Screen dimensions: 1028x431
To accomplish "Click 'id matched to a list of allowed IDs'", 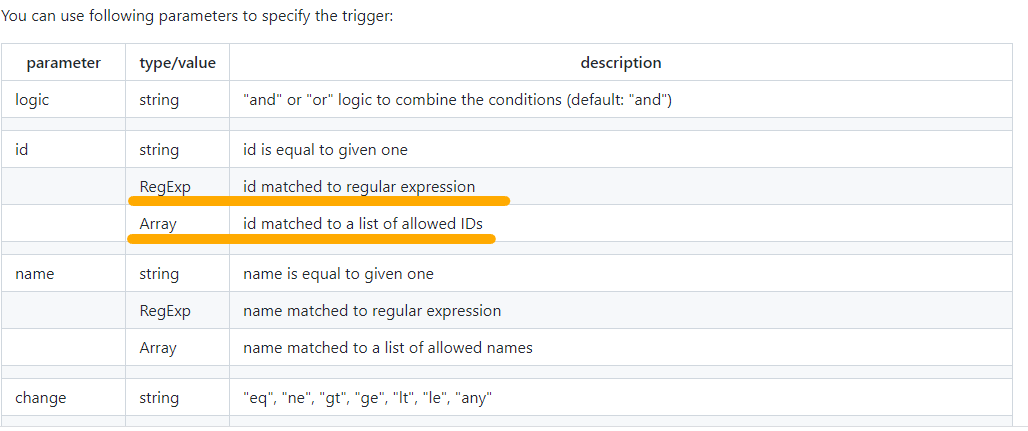I will click(x=363, y=224).
